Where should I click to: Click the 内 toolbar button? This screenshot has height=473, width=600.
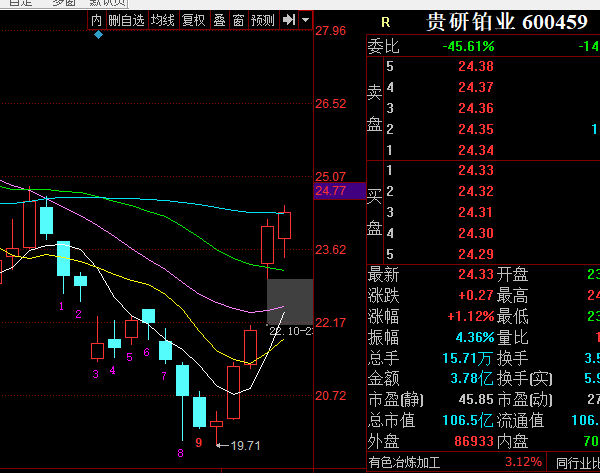[x=96, y=20]
